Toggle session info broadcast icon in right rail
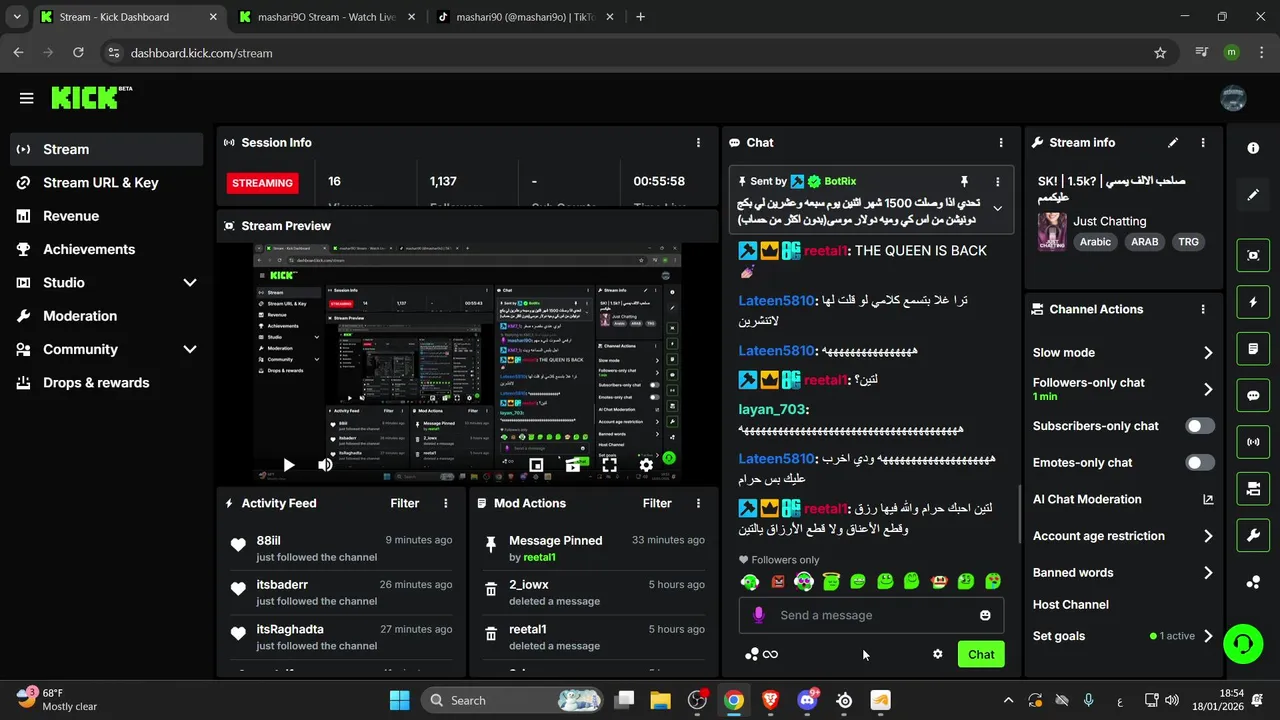Screen dimensions: 1280x720 point(1253,441)
